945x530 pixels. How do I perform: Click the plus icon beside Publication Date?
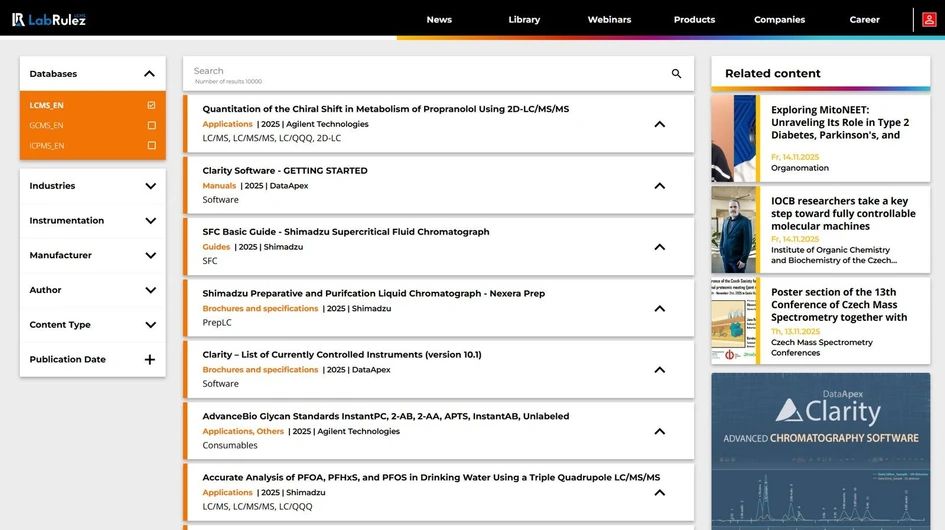coord(150,360)
